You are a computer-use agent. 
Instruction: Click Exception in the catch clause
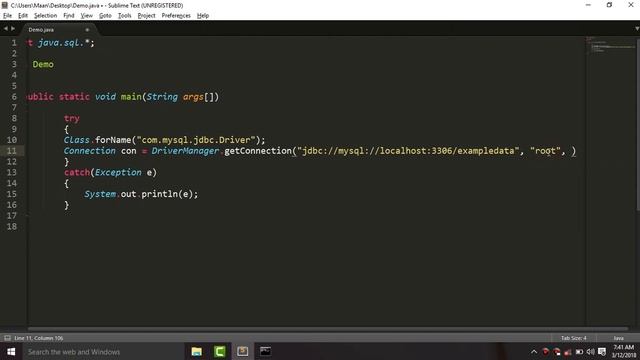point(118,172)
